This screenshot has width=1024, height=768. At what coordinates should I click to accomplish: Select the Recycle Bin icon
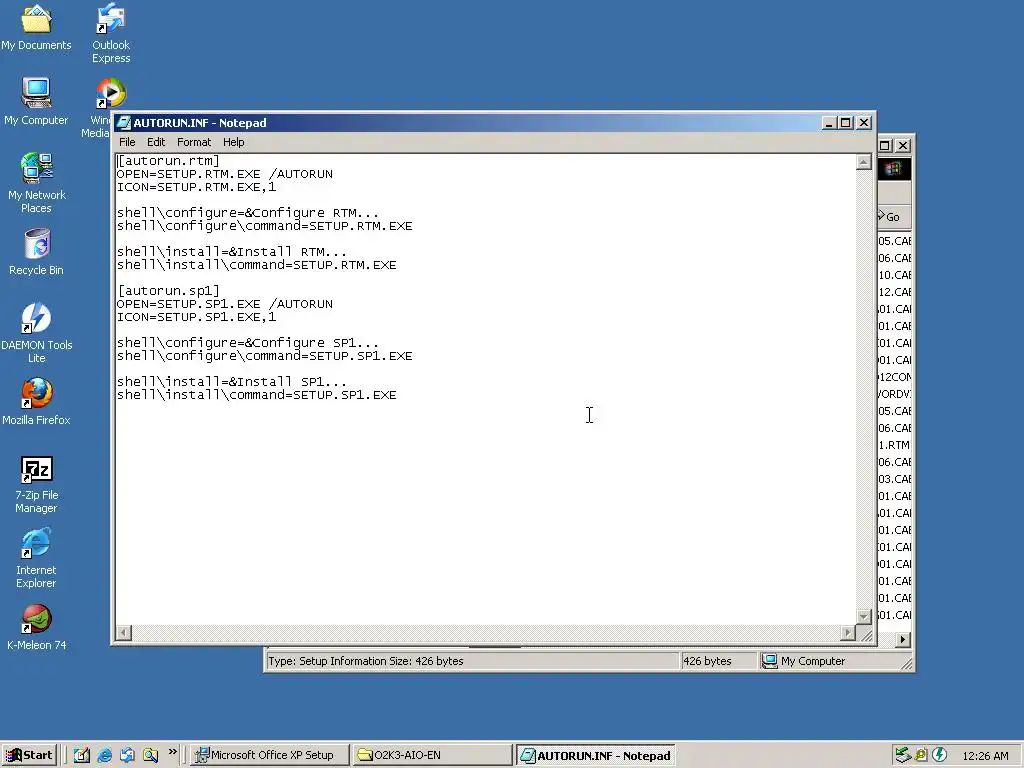[x=37, y=251]
